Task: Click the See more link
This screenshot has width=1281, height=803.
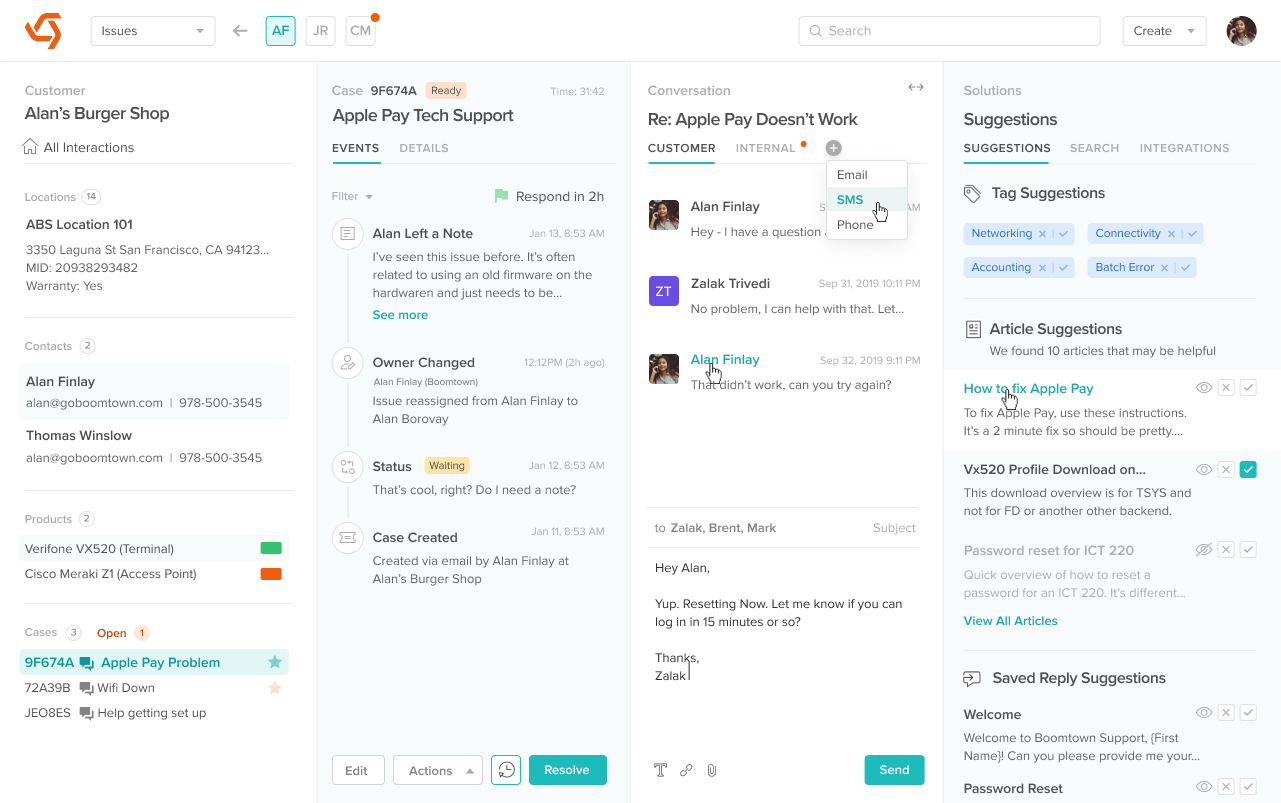Action: tap(400, 315)
